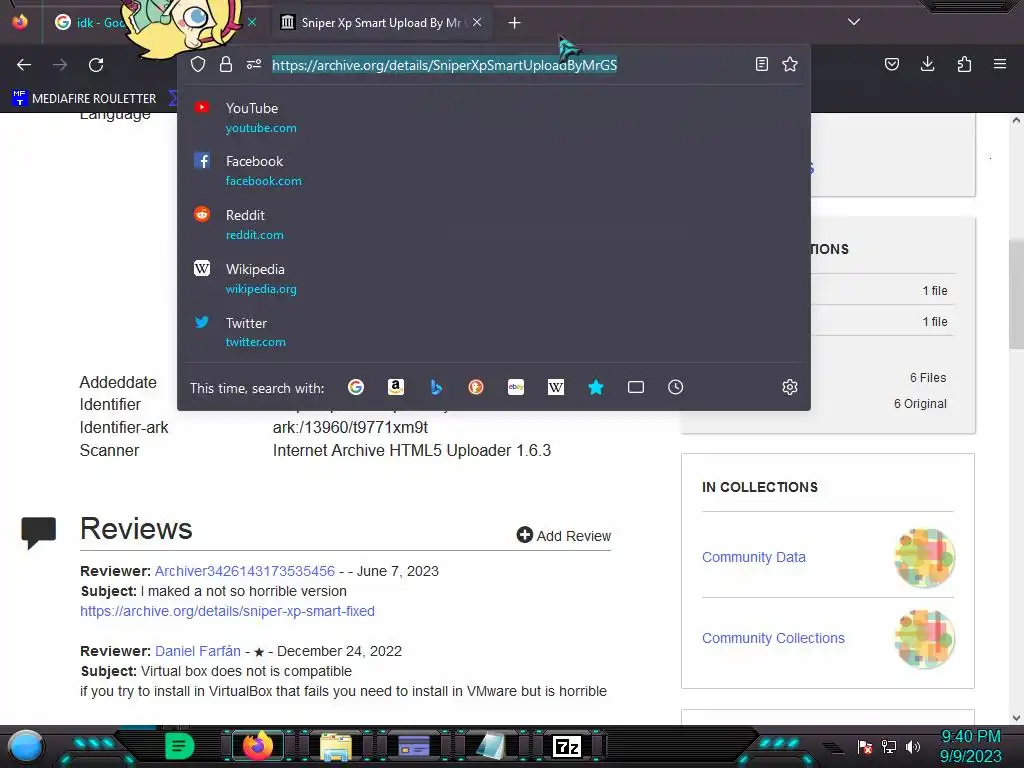The height and width of the screenshot is (768, 1024).
Task: Open Save to Pocket icon
Action: point(892,64)
